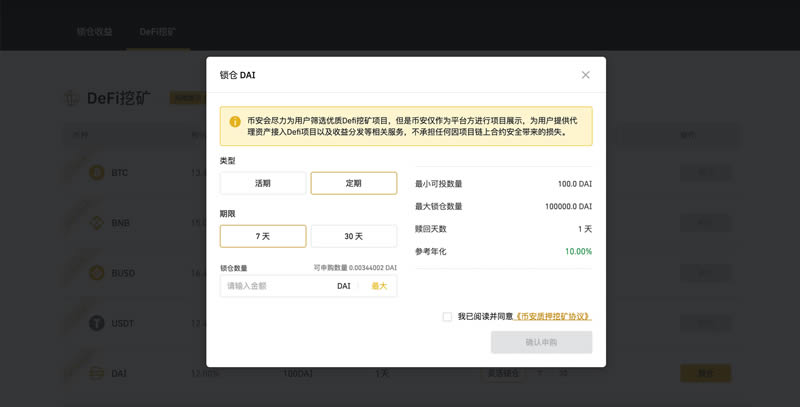Click 最大 to fill the maximum amount
The image size is (800, 407).
(379, 286)
